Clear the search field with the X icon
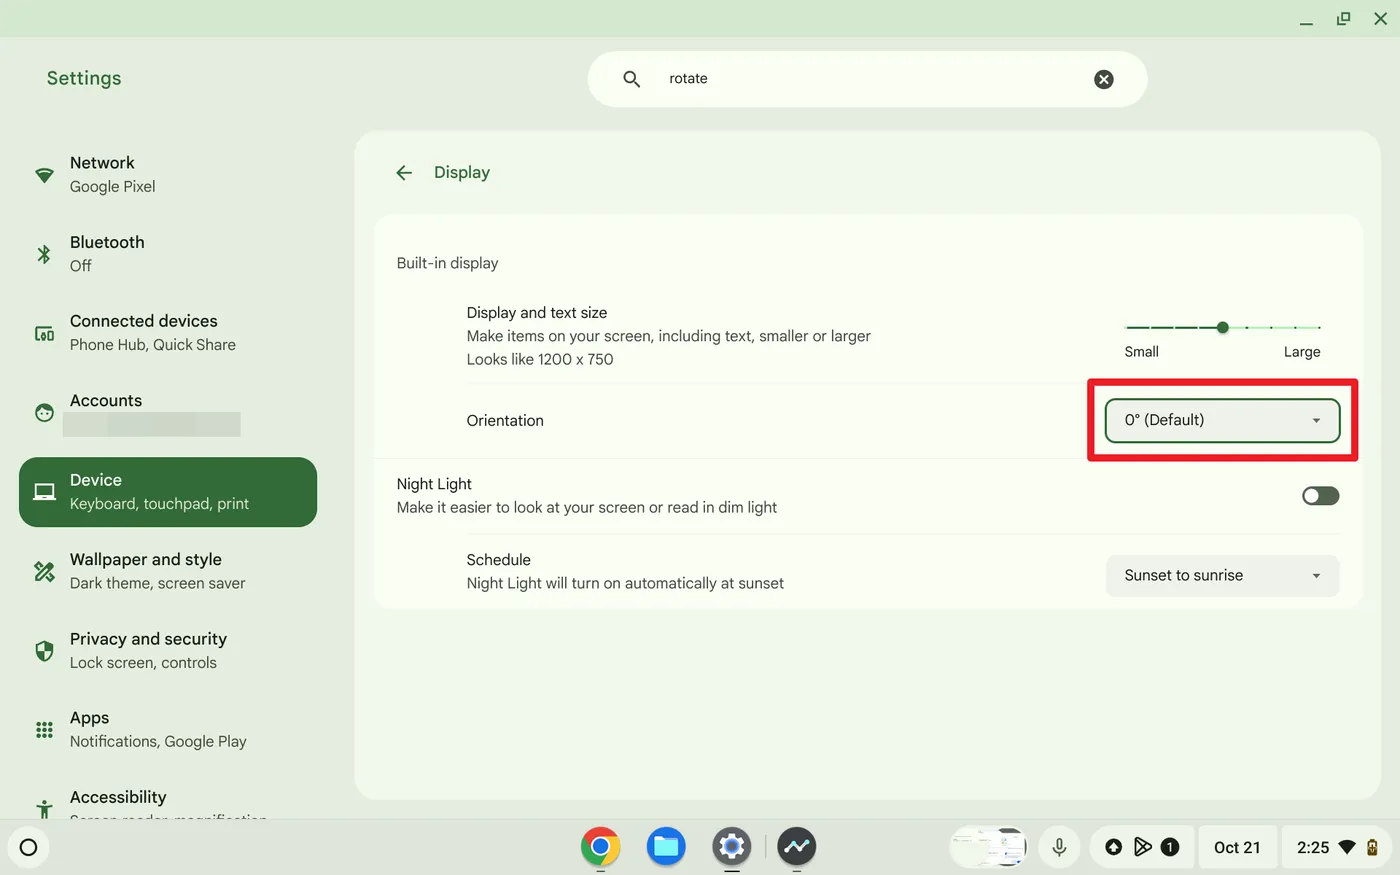This screenshot has height=875, width=1400. (x=1103, y=79)
